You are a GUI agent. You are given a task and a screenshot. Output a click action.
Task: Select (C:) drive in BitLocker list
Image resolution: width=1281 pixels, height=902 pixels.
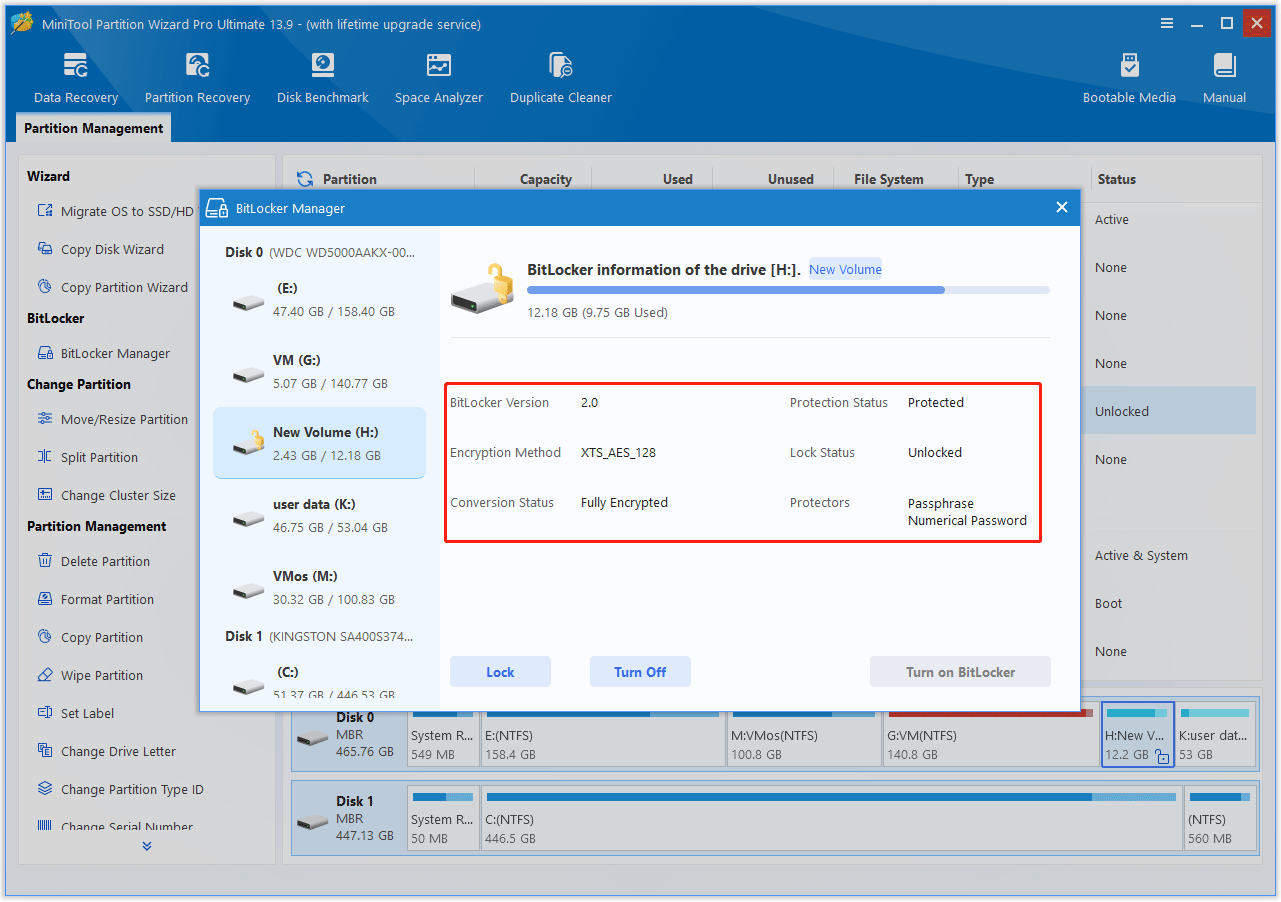[x=320, y=680]
